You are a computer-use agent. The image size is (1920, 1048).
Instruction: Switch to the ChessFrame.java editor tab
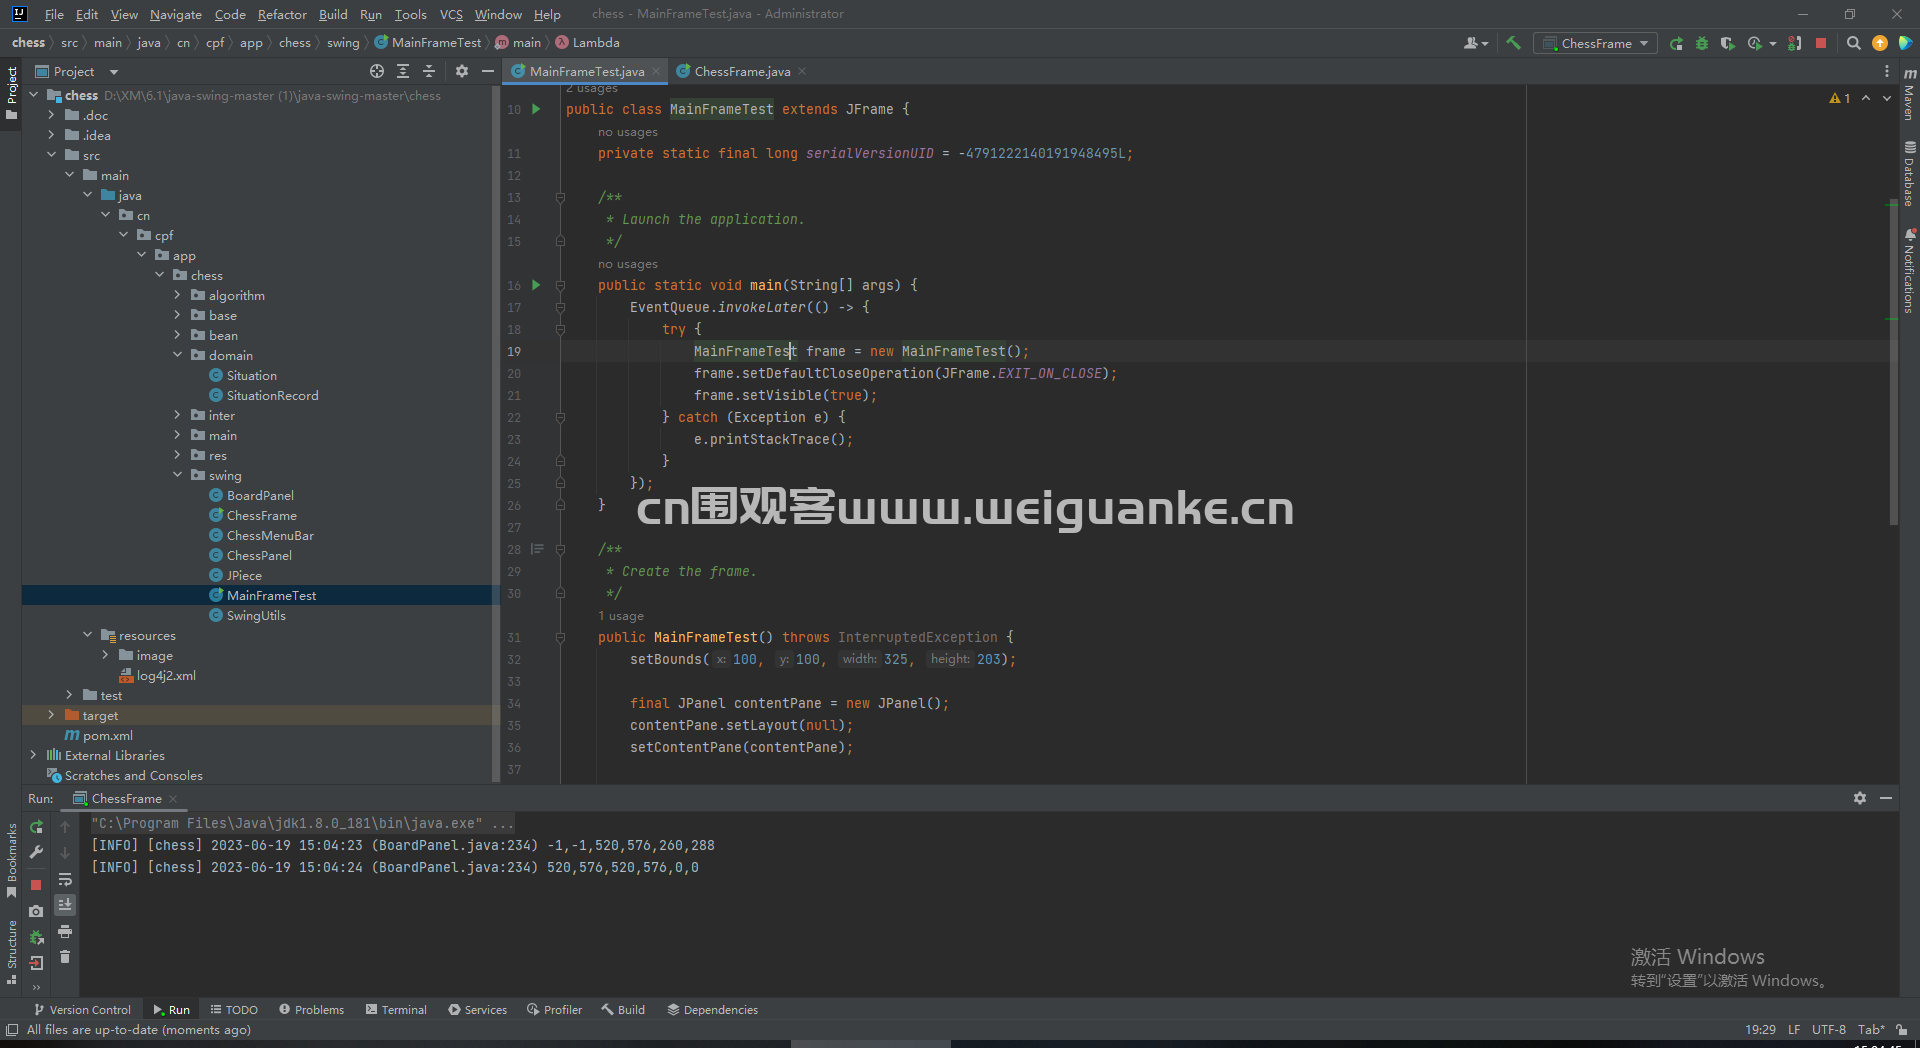742,71
